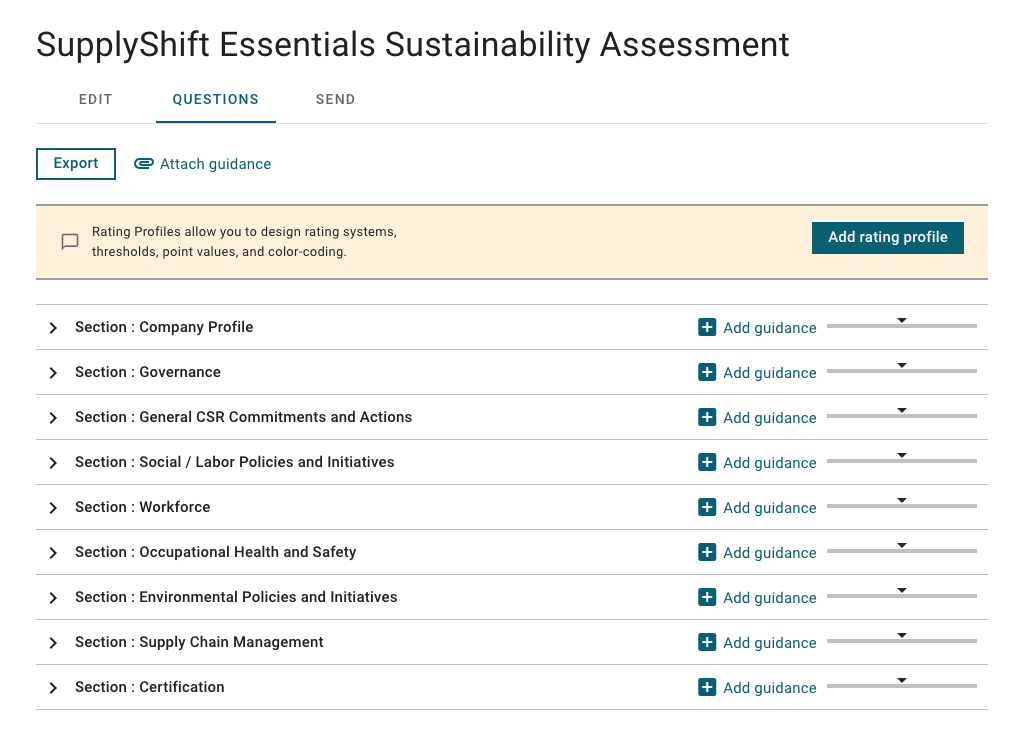Expand Supply Chain Management section chevron
Screen dimensions: 1034x744
(x=53, y=642)
